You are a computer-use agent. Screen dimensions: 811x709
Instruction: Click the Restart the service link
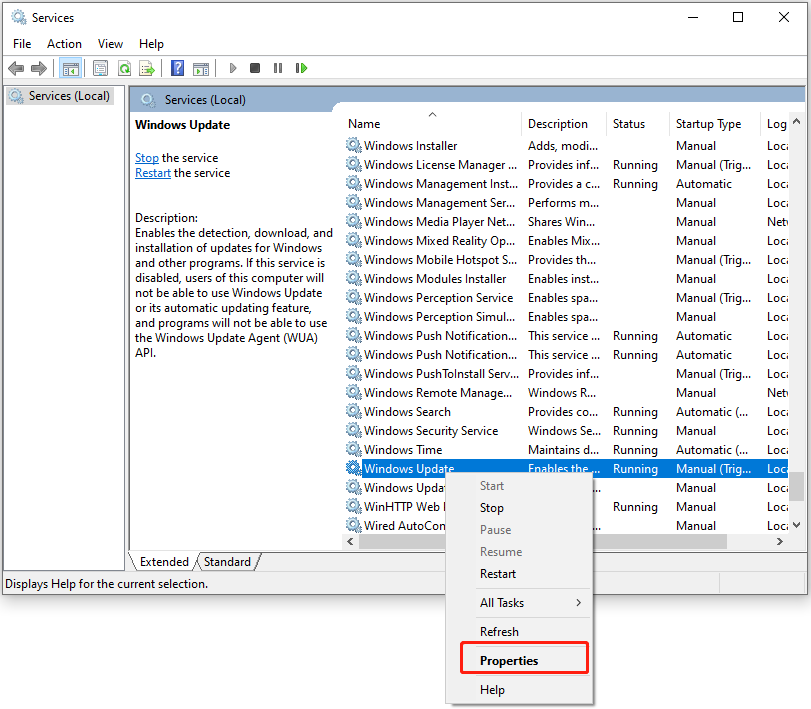coord(152,172)
